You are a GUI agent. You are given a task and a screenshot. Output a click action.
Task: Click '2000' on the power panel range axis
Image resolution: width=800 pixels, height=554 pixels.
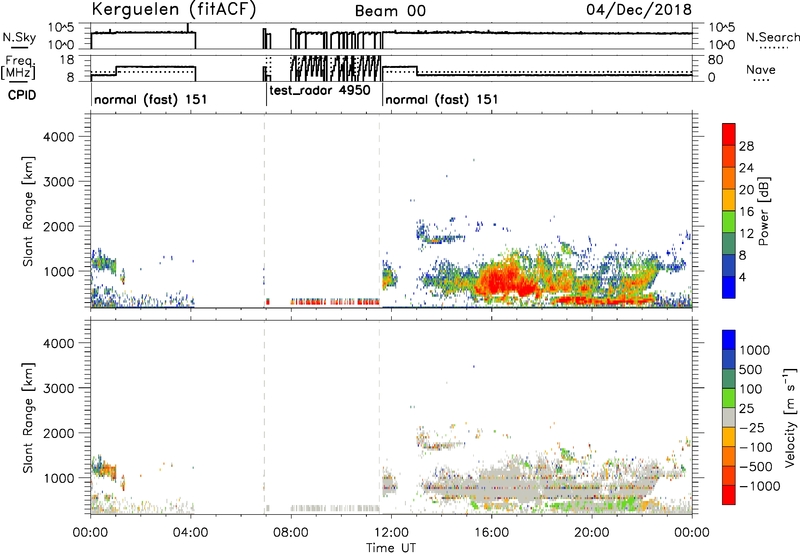[x=58, y=226]
